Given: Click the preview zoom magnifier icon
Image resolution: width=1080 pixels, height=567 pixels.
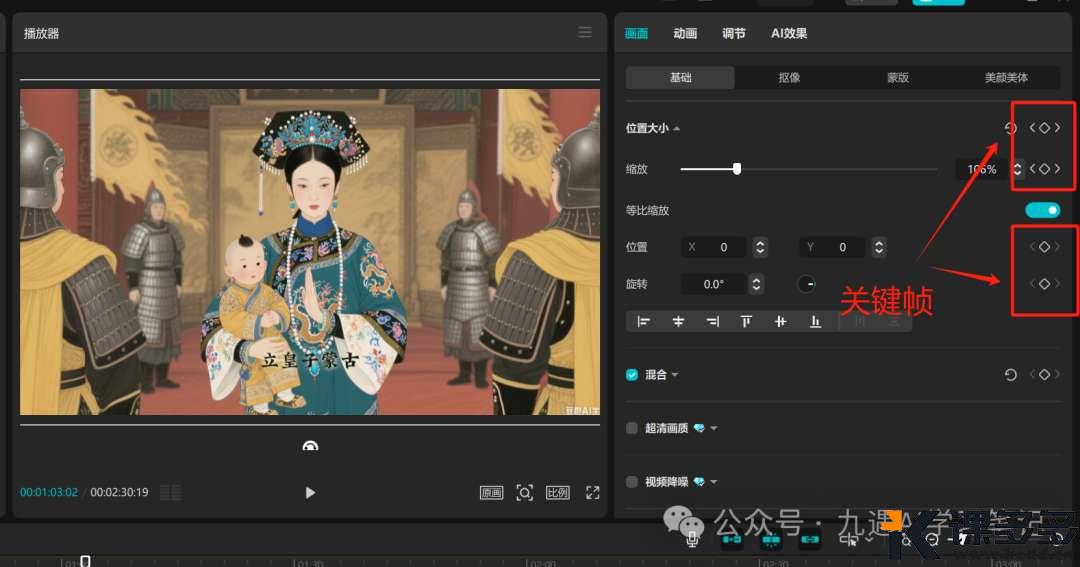Looking at the screenshot, I should (525, 493).
